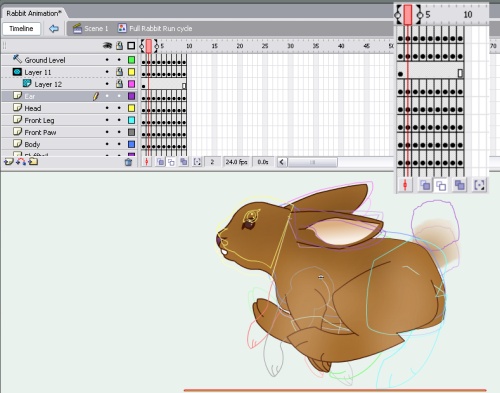Lock the Ground Level layer
The width and height of the screenshot is (500, 393).
click(119, 60)
